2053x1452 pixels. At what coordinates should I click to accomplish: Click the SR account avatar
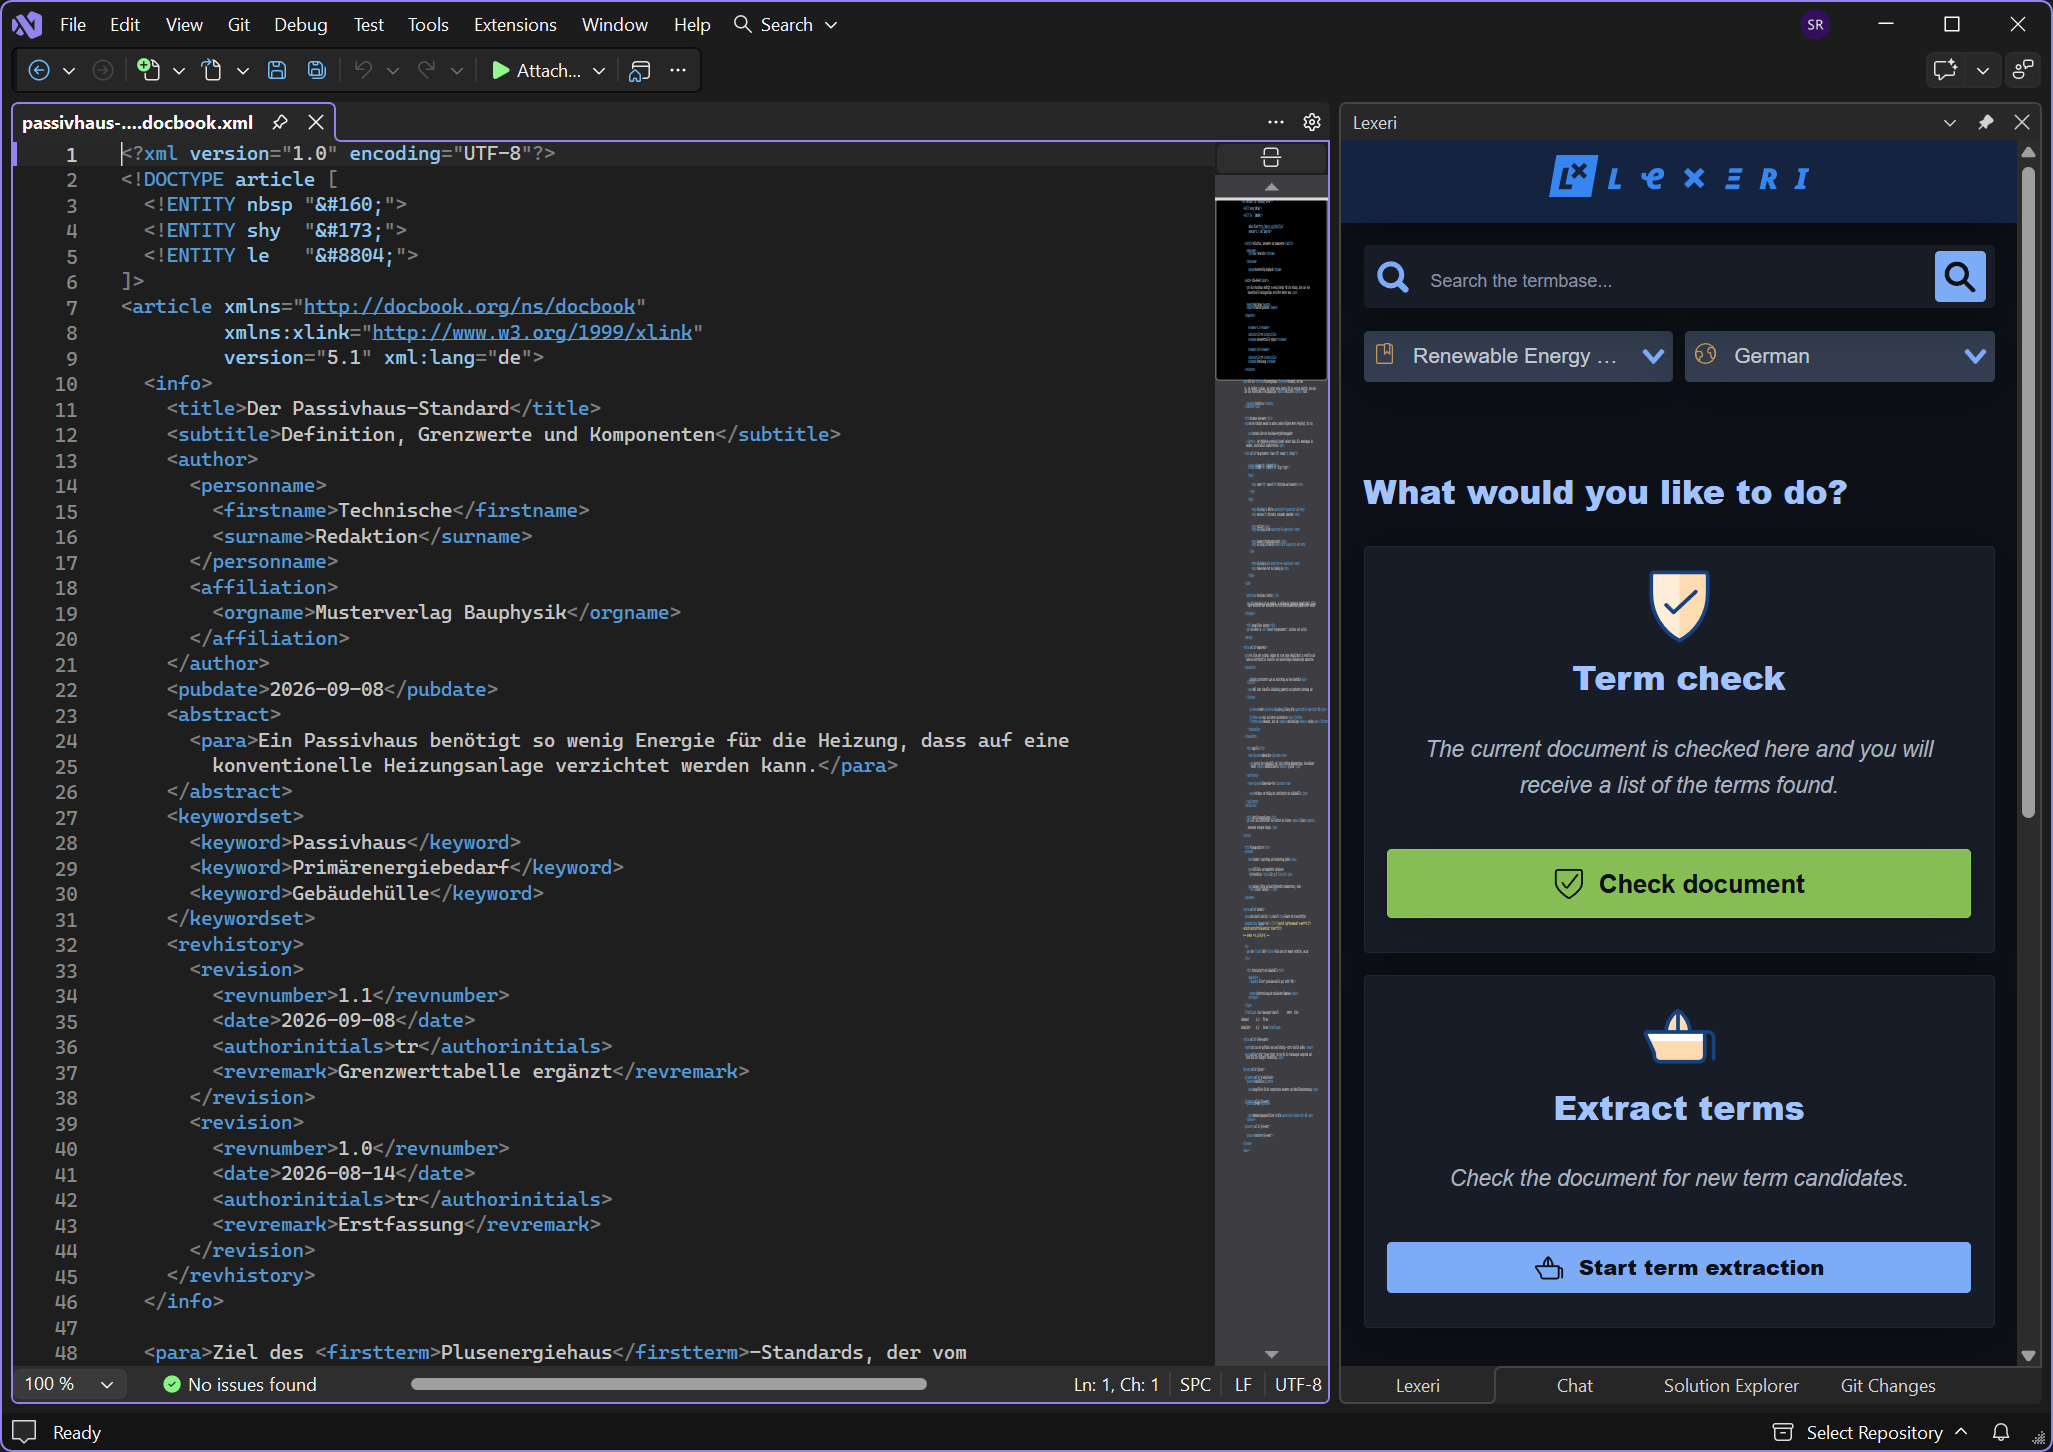[1815, 25]
